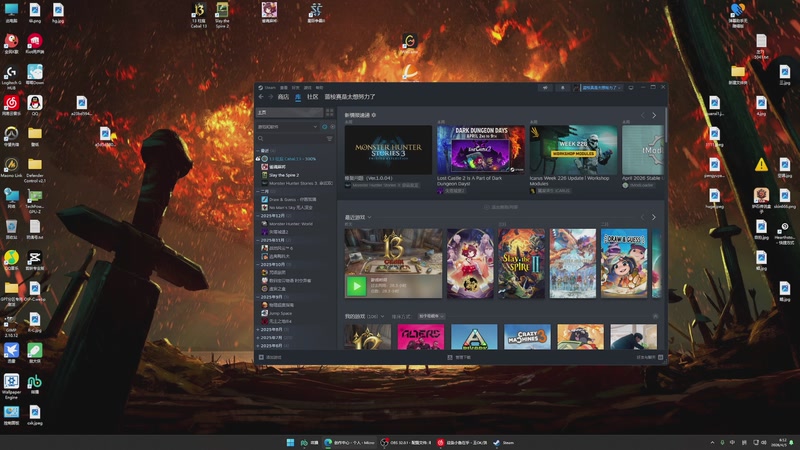The image size is (800, 450).
Task: Open Friends & Chat at bottom right
Action: (x=649, y=357)
